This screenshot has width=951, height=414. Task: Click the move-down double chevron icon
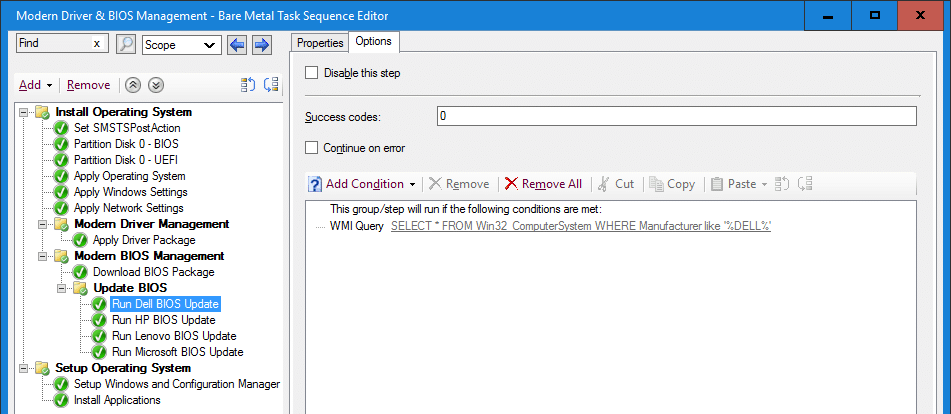[156, 85]
